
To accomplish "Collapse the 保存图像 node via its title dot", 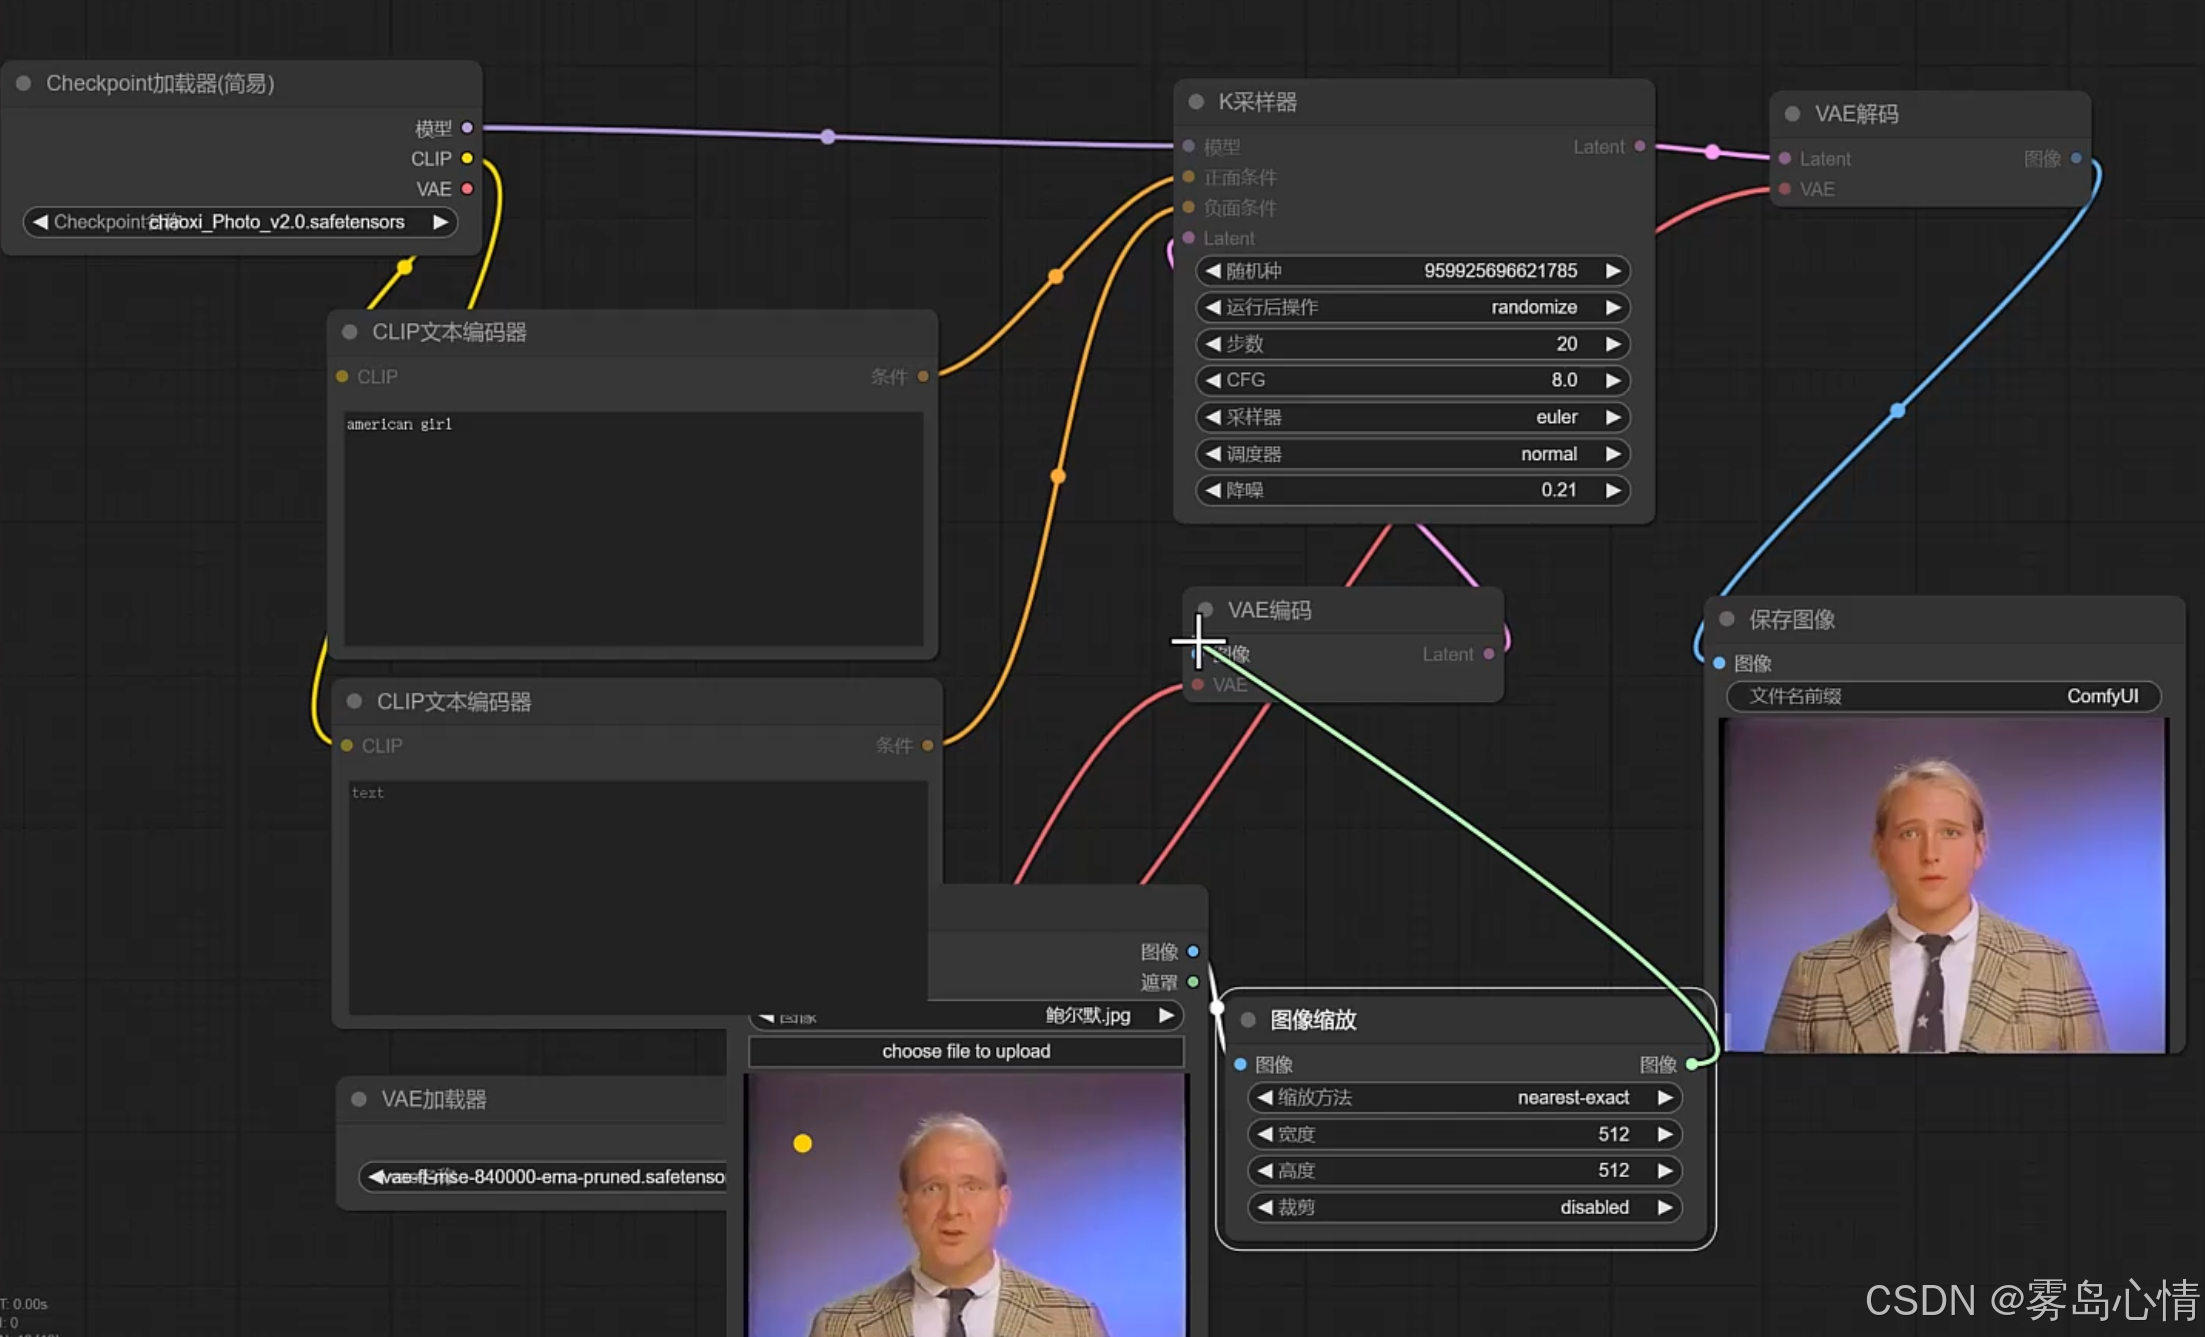I will coord(1727,619).
